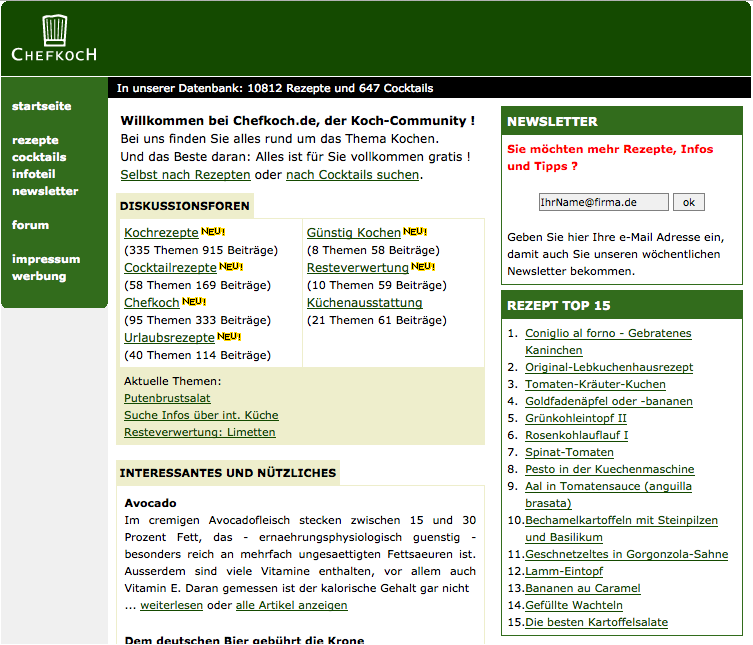Open the Putenbrustsalat current topic

click(167, 398)
